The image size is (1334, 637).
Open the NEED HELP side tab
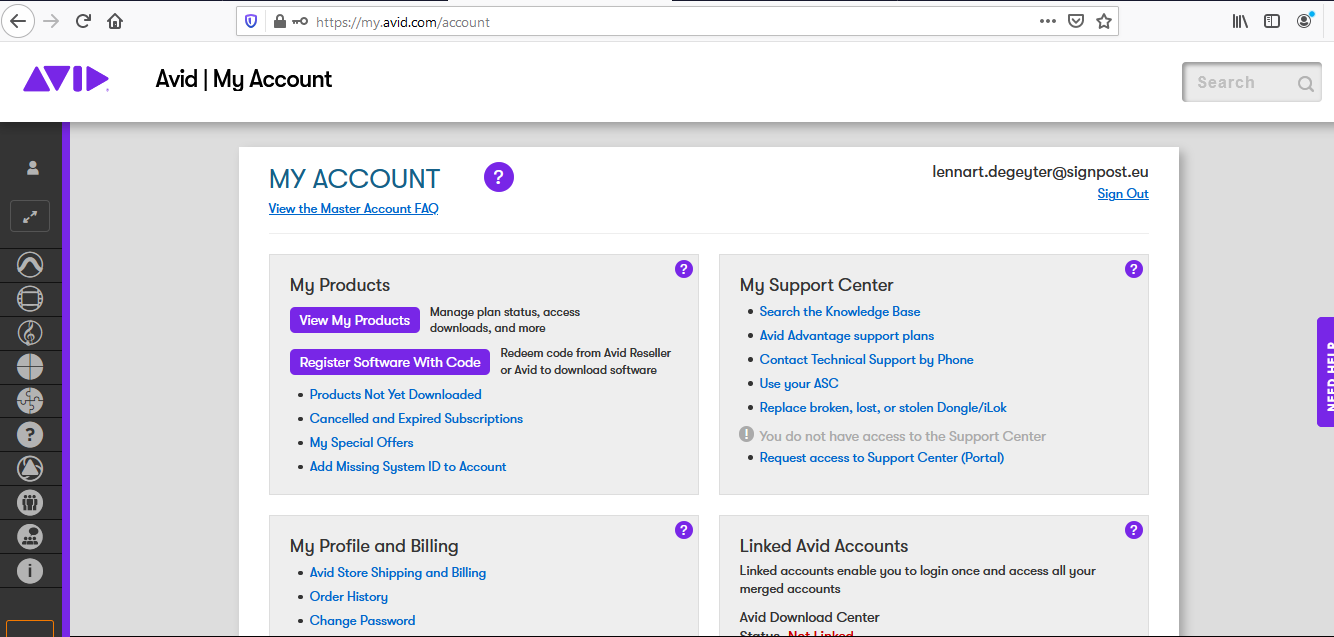point(1325,372)
